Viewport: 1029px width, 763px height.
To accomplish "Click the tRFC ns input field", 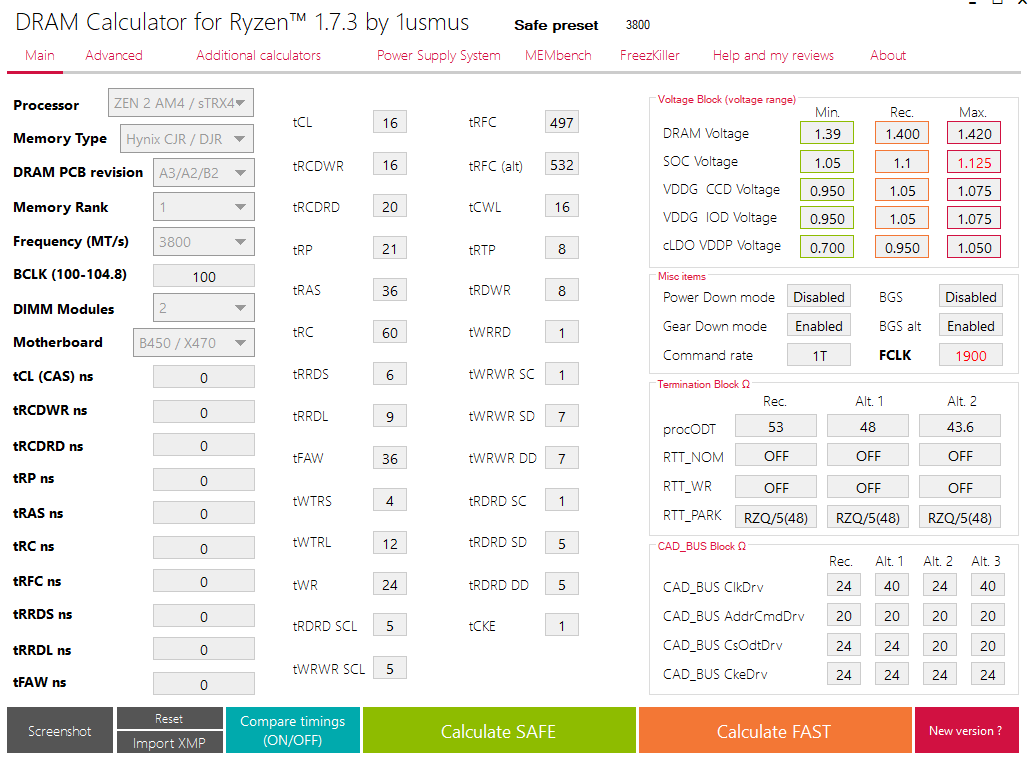I will click(x=203, y=581).
